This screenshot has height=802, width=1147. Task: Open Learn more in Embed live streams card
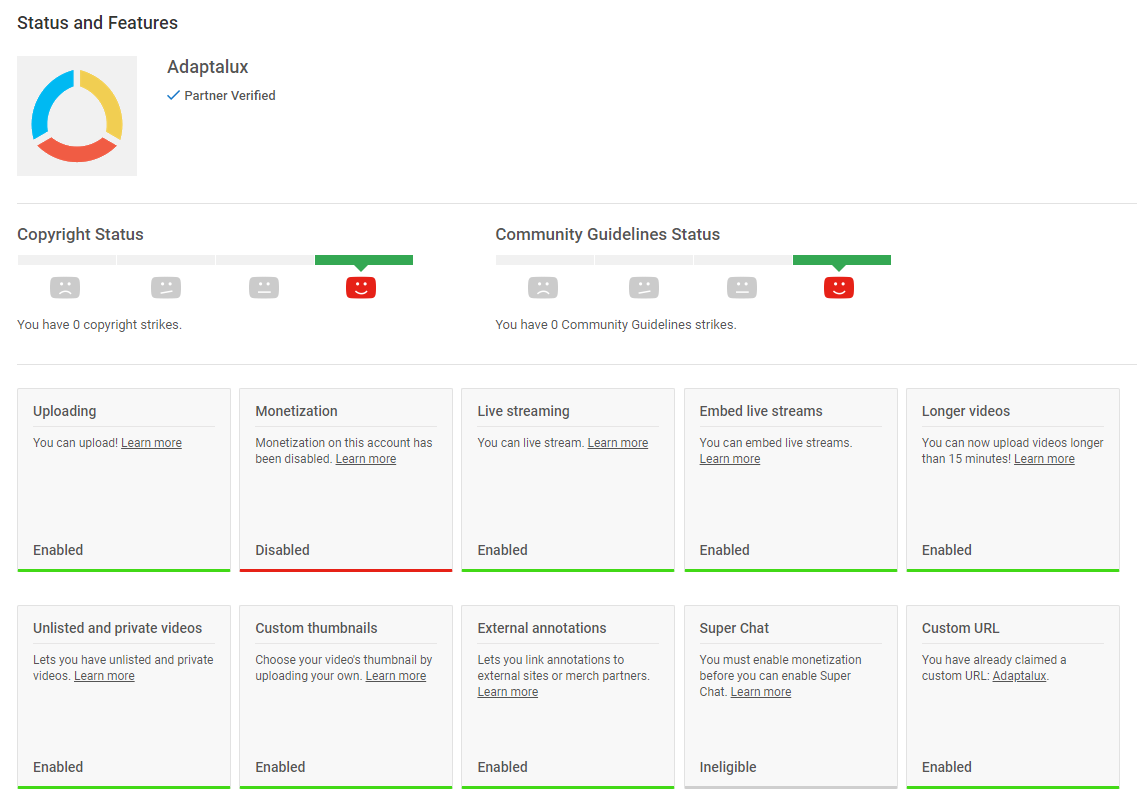click(729, 459)
